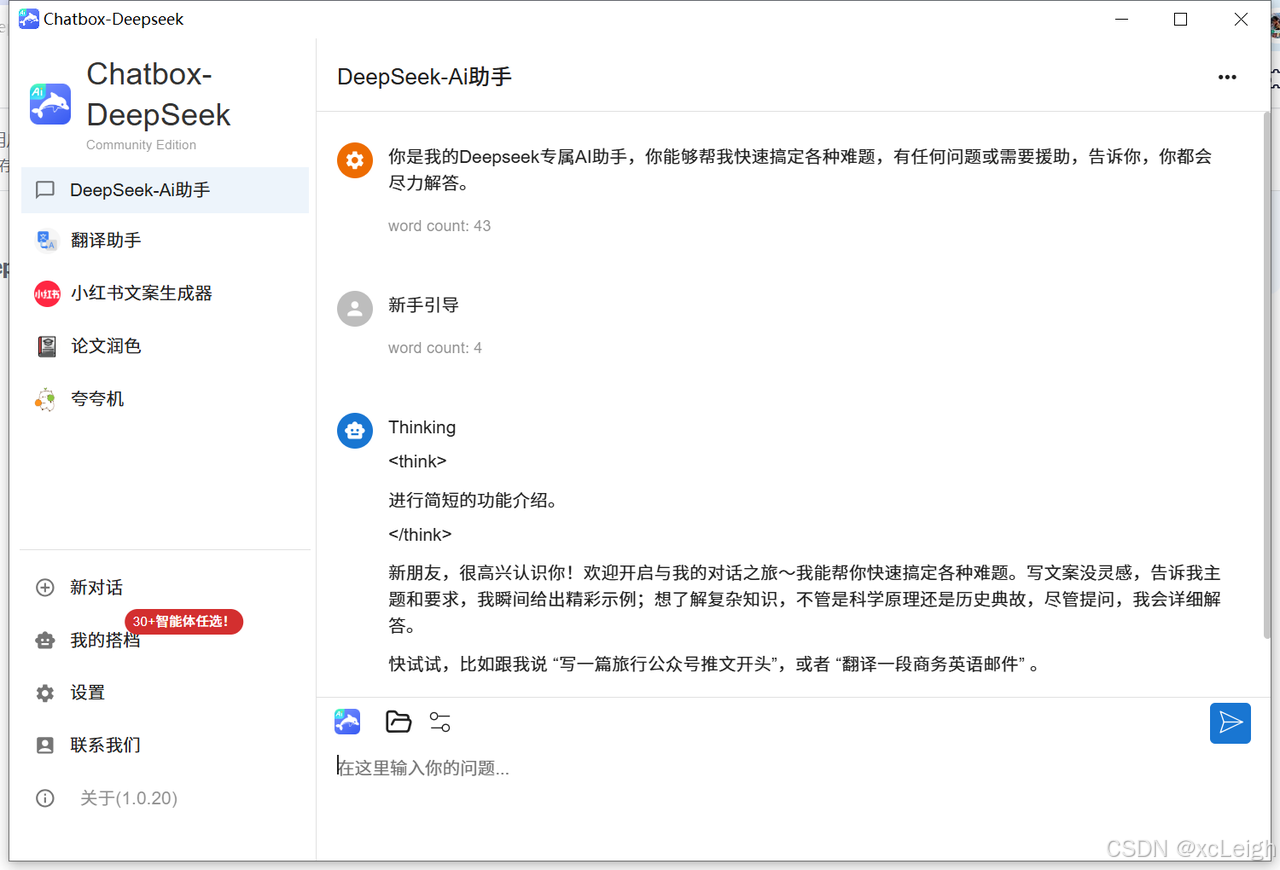Image resolution: width=1280 pixels, height=870 pixels.
Task: Click the red 小红书 icon in sidebar
Action: [x=47, y=293]
